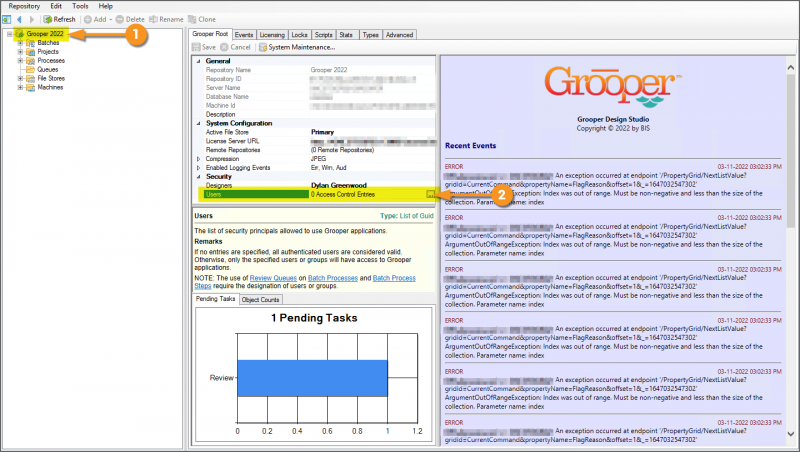Select the Processes folder icon
Image resolution: width=800 pixels, height=452 pixels.
click(30, 61)
